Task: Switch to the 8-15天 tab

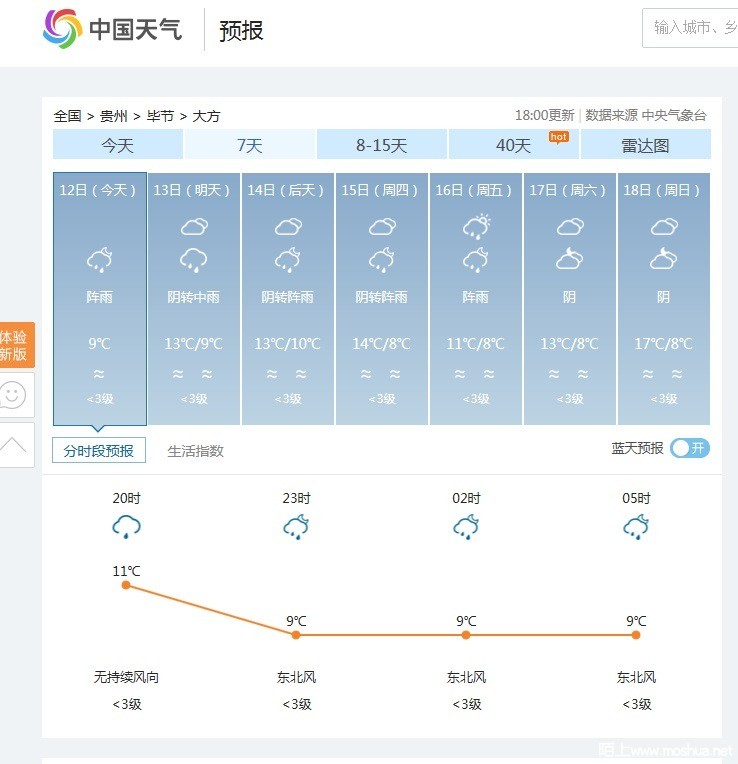Action: click(x=381, y=144)
